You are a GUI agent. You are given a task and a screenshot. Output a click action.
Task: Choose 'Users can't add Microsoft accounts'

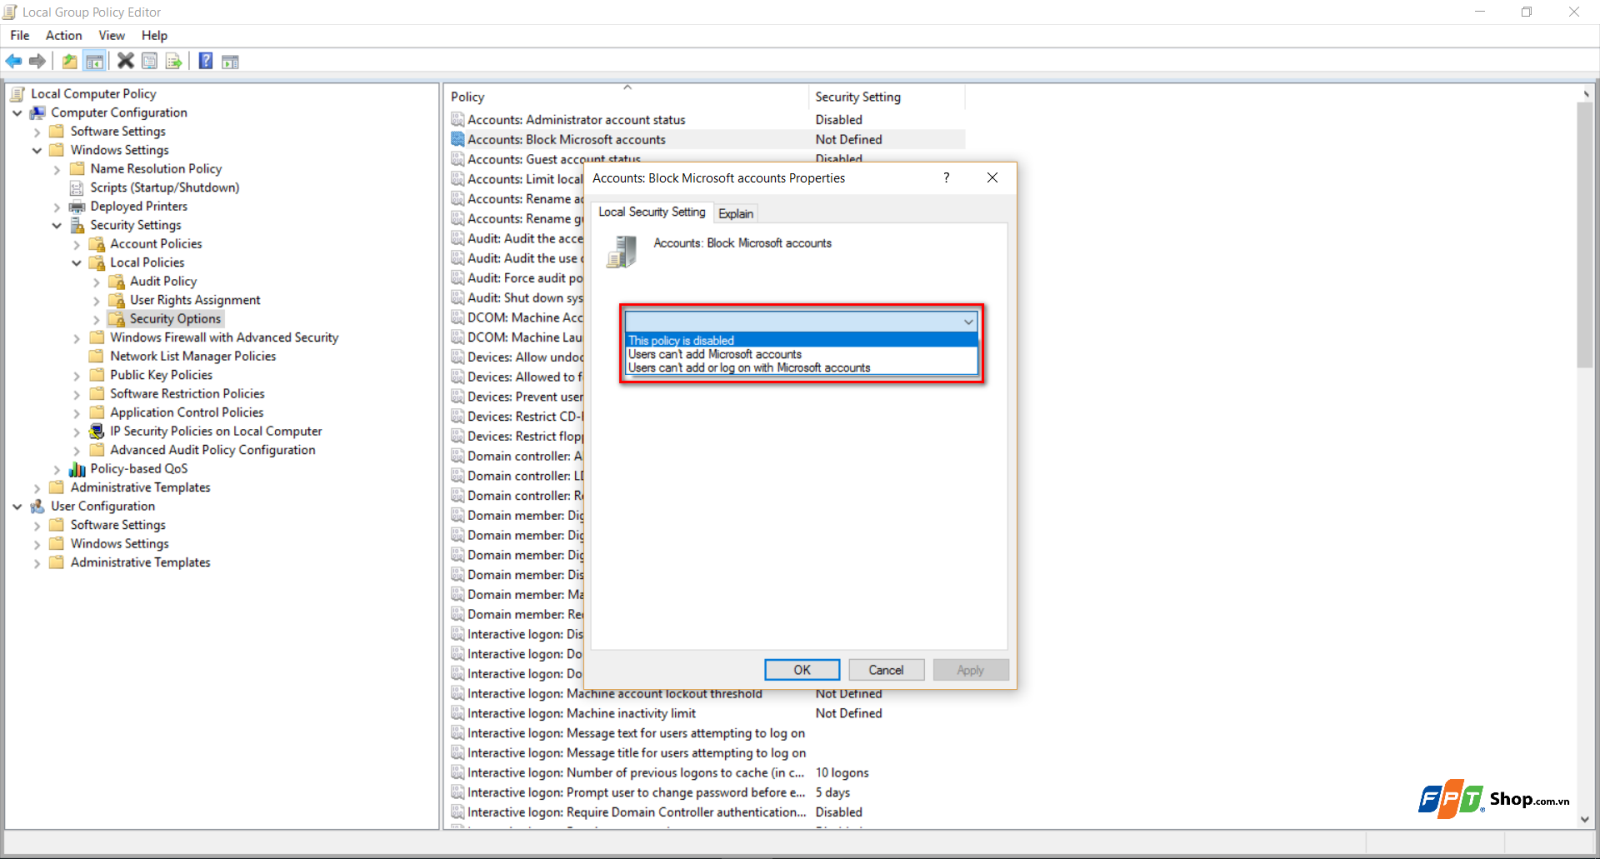(801, 354)
